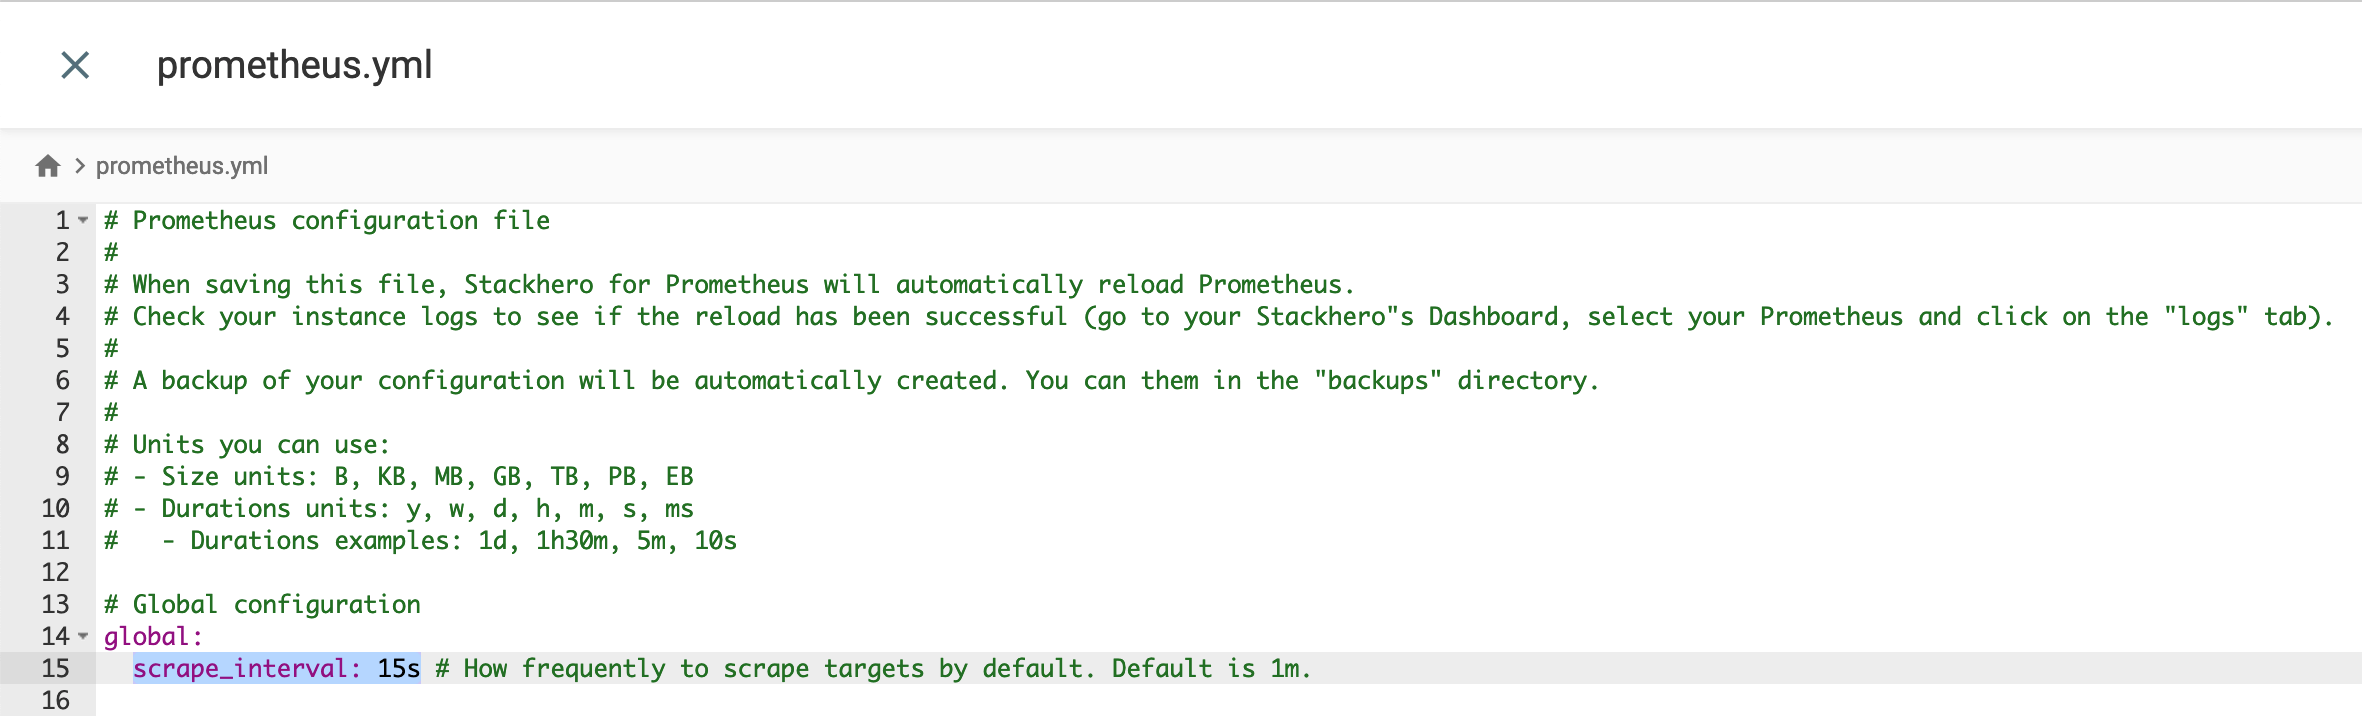Click line number 16 in the gutter
Screen dimensions: 2362x716
pos(55,700)
